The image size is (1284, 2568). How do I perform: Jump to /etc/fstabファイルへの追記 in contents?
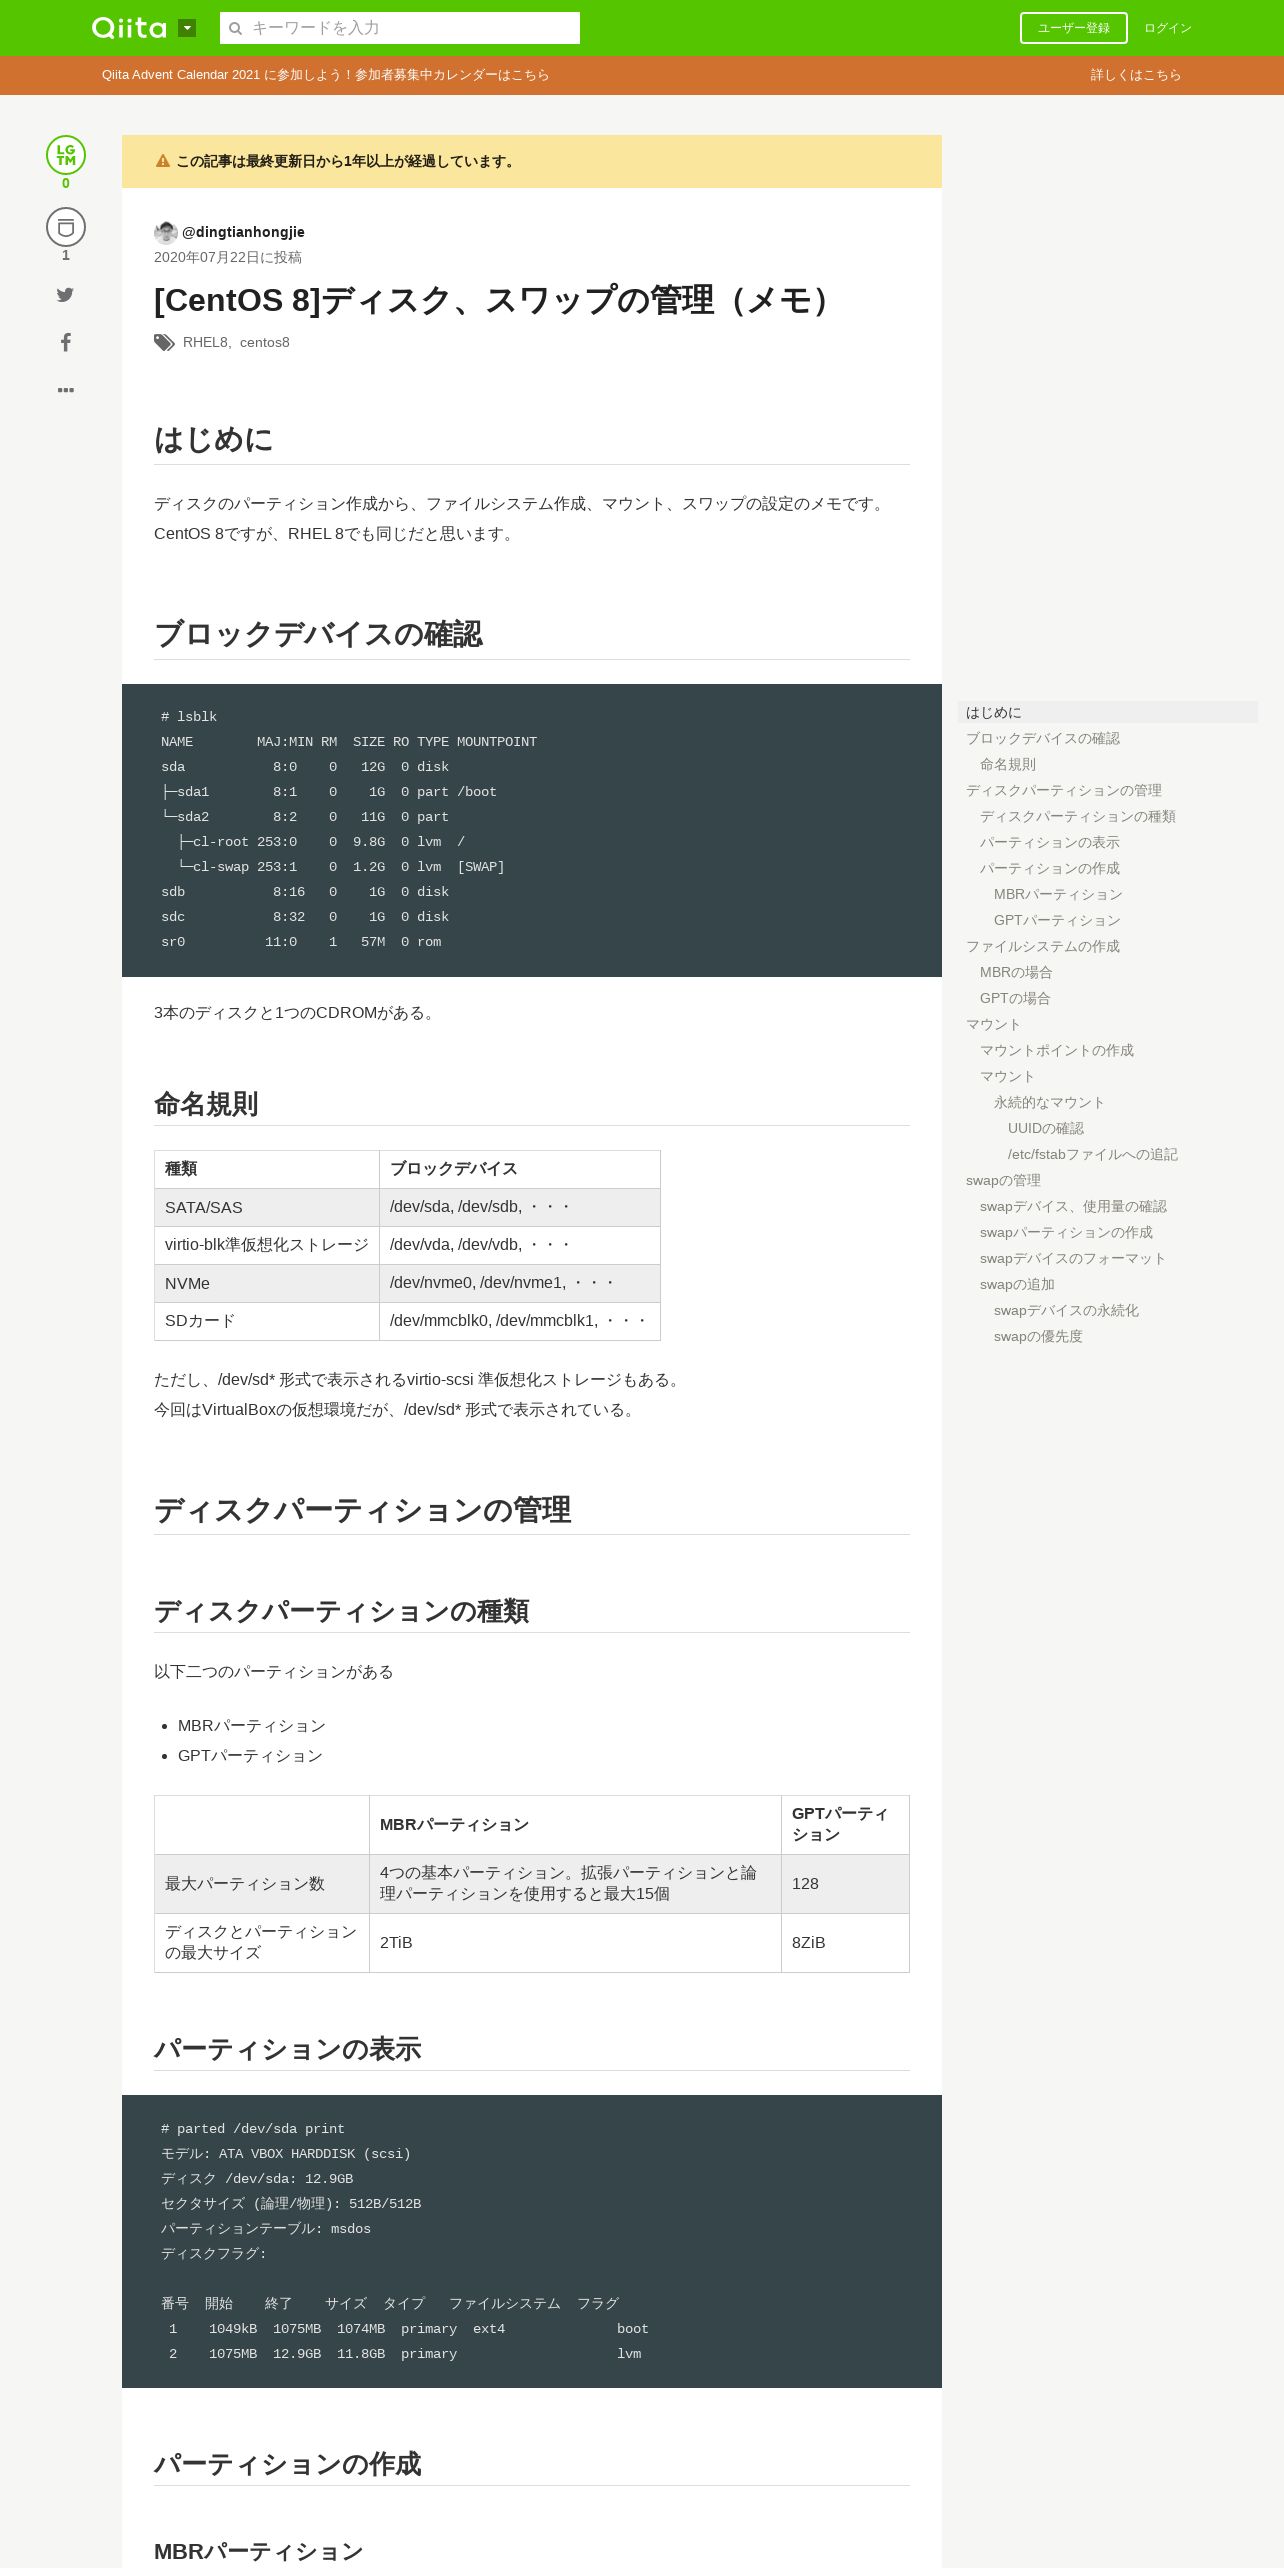pyautogui.click(x=1093, y=1154)
